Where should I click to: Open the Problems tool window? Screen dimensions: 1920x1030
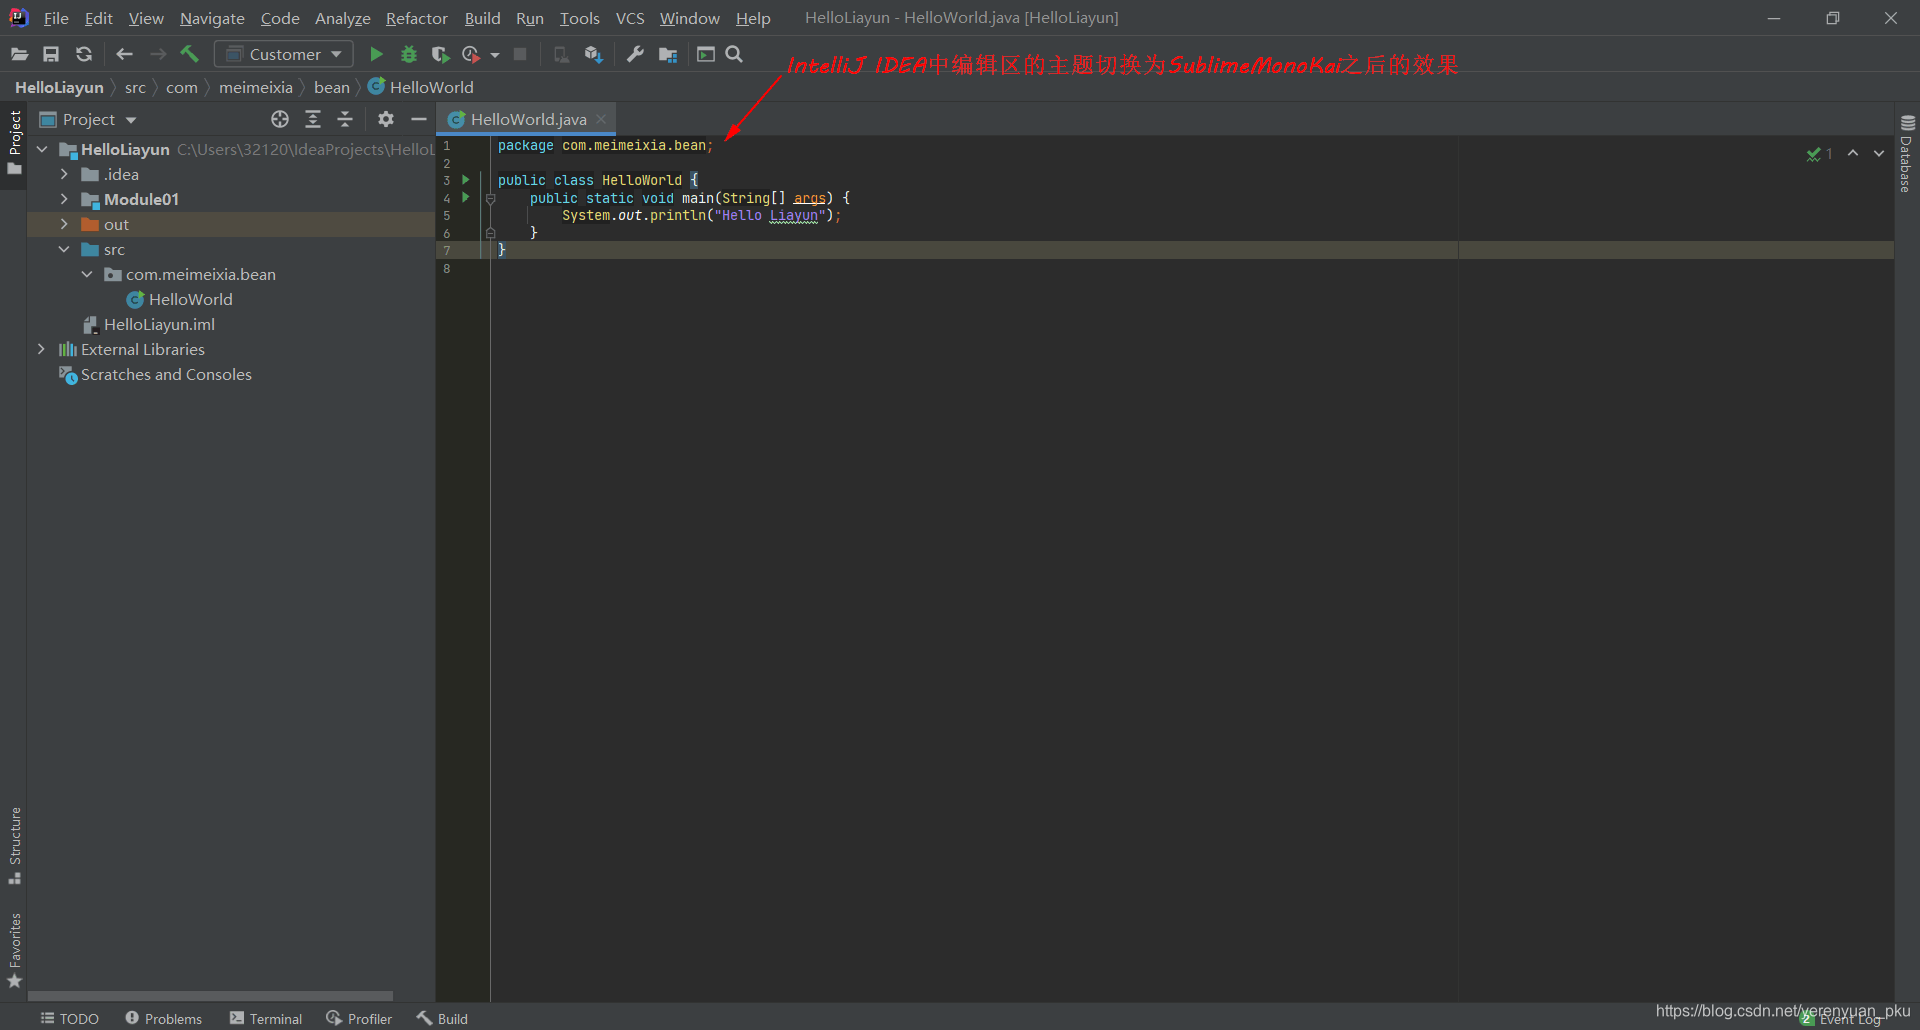163,1018
